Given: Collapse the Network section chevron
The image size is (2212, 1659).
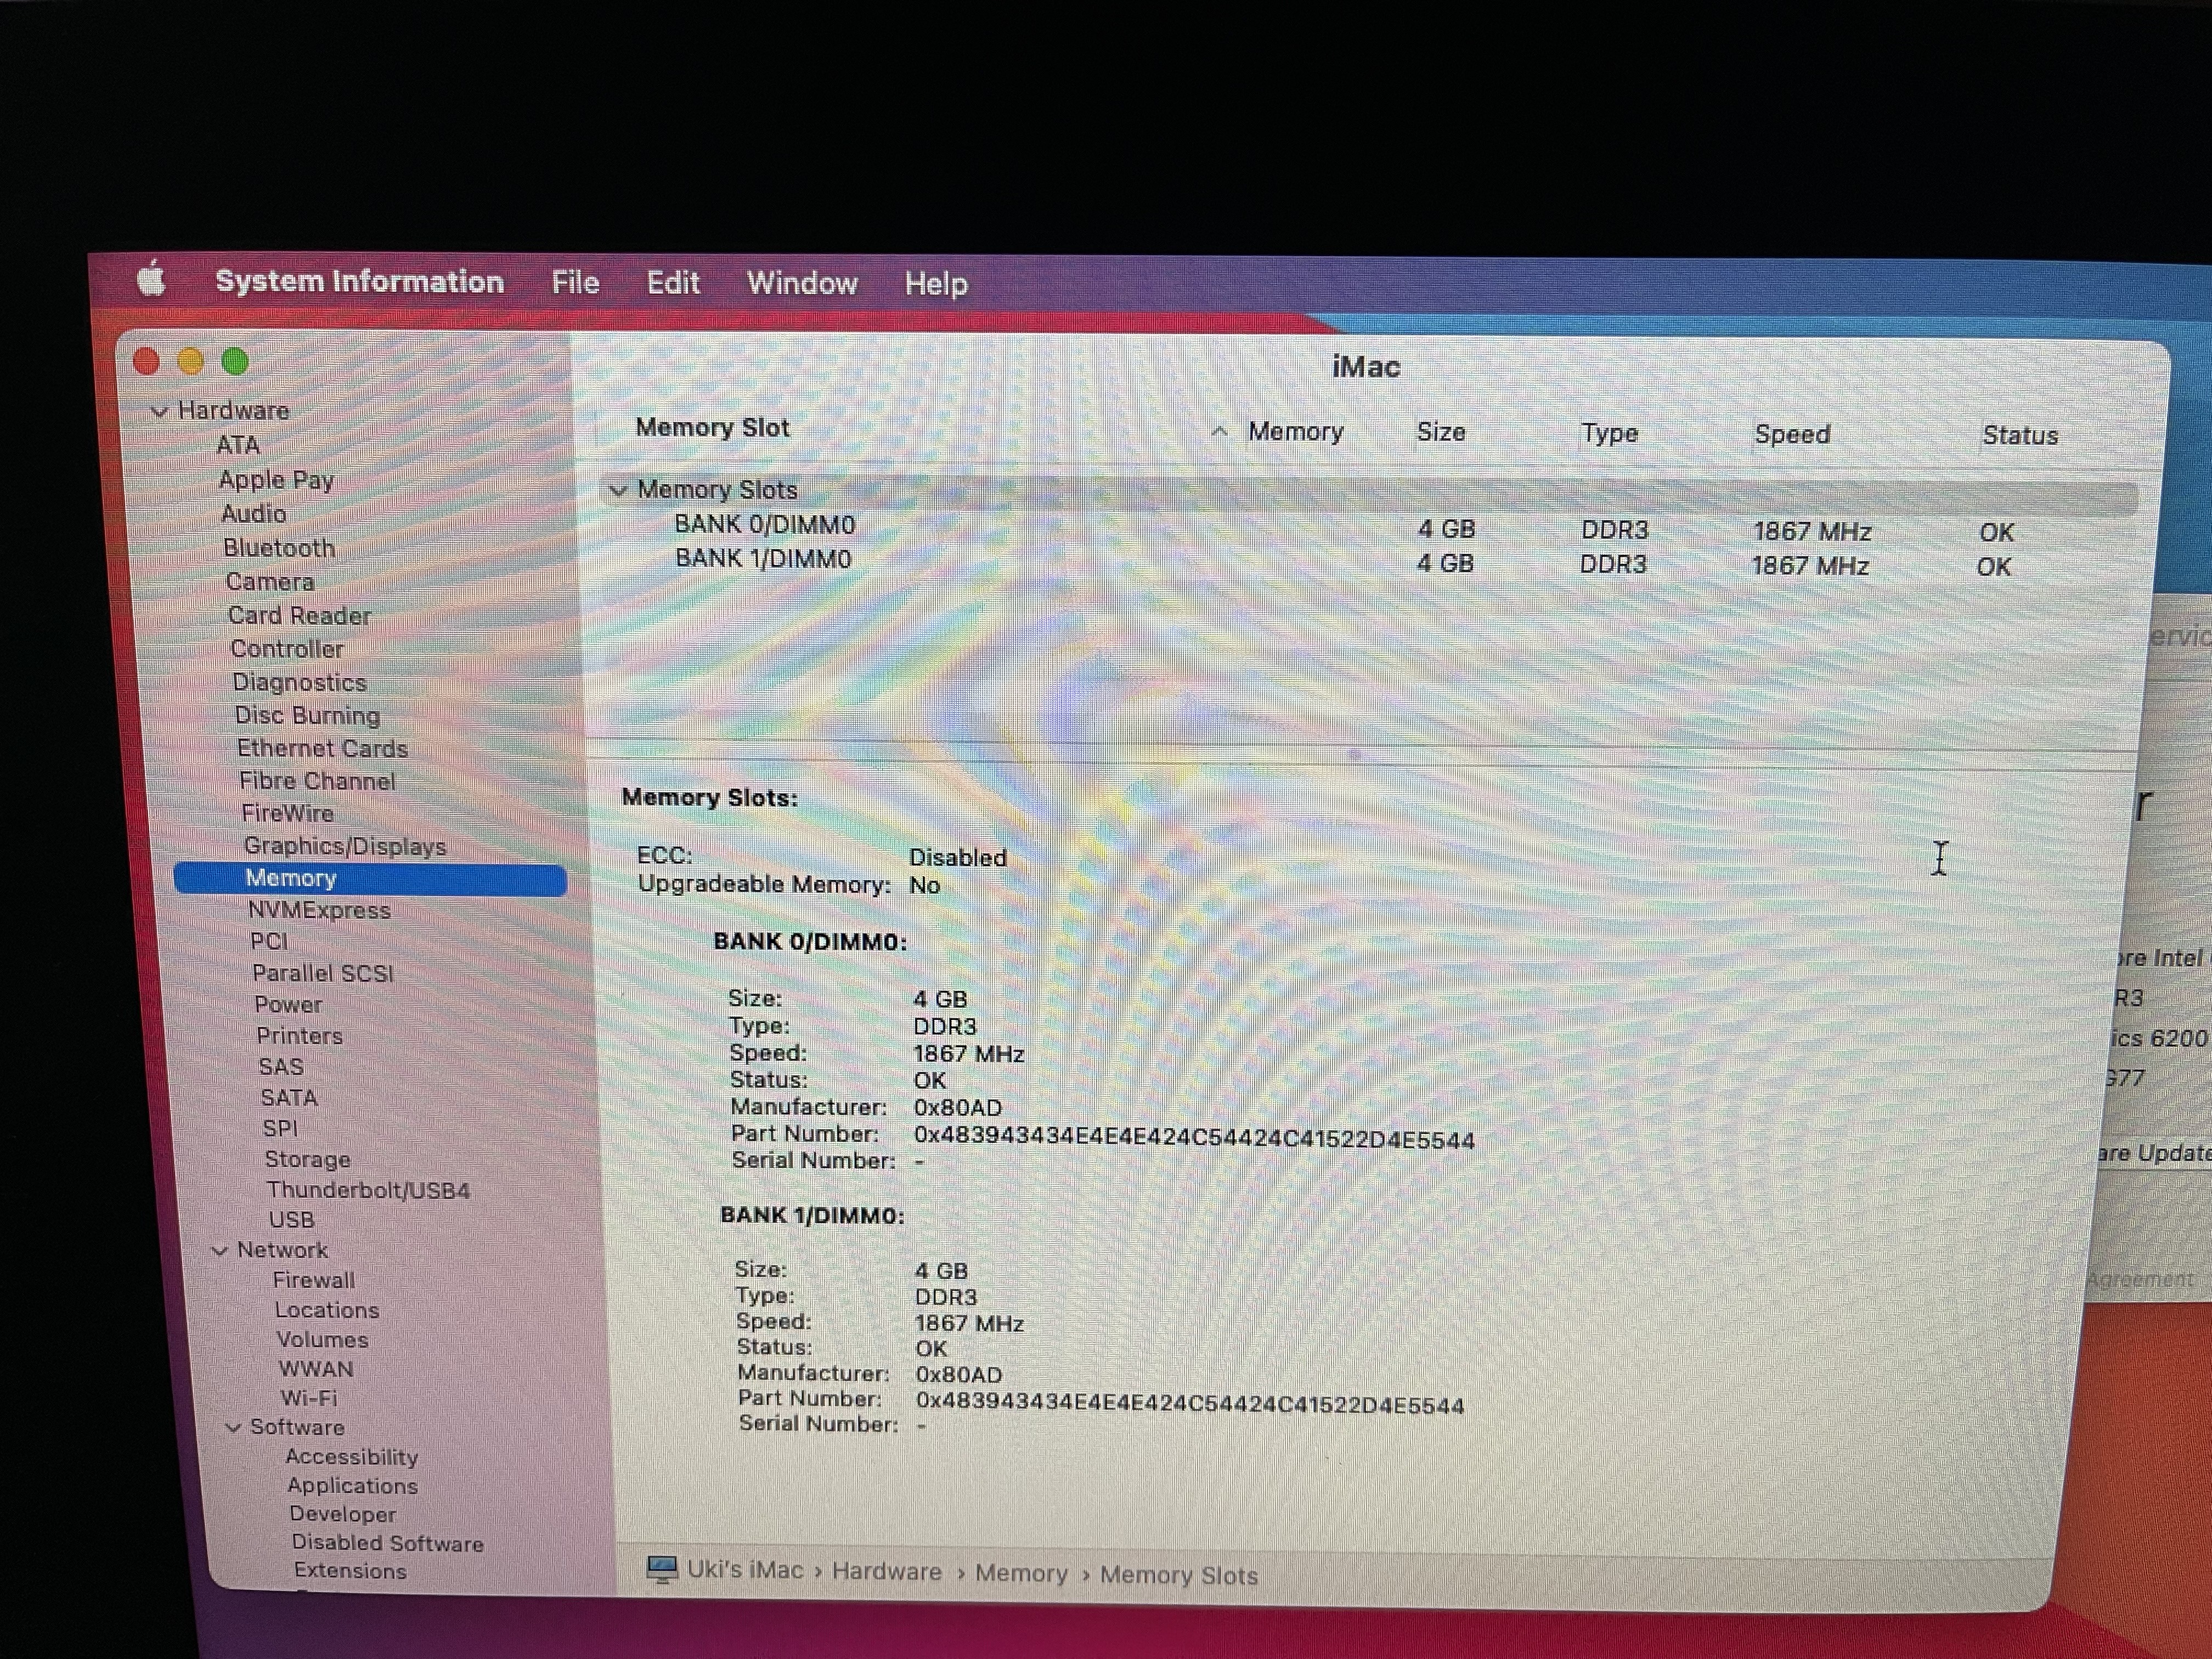Looking at the screenshot, I should [x=220, y=1251].
